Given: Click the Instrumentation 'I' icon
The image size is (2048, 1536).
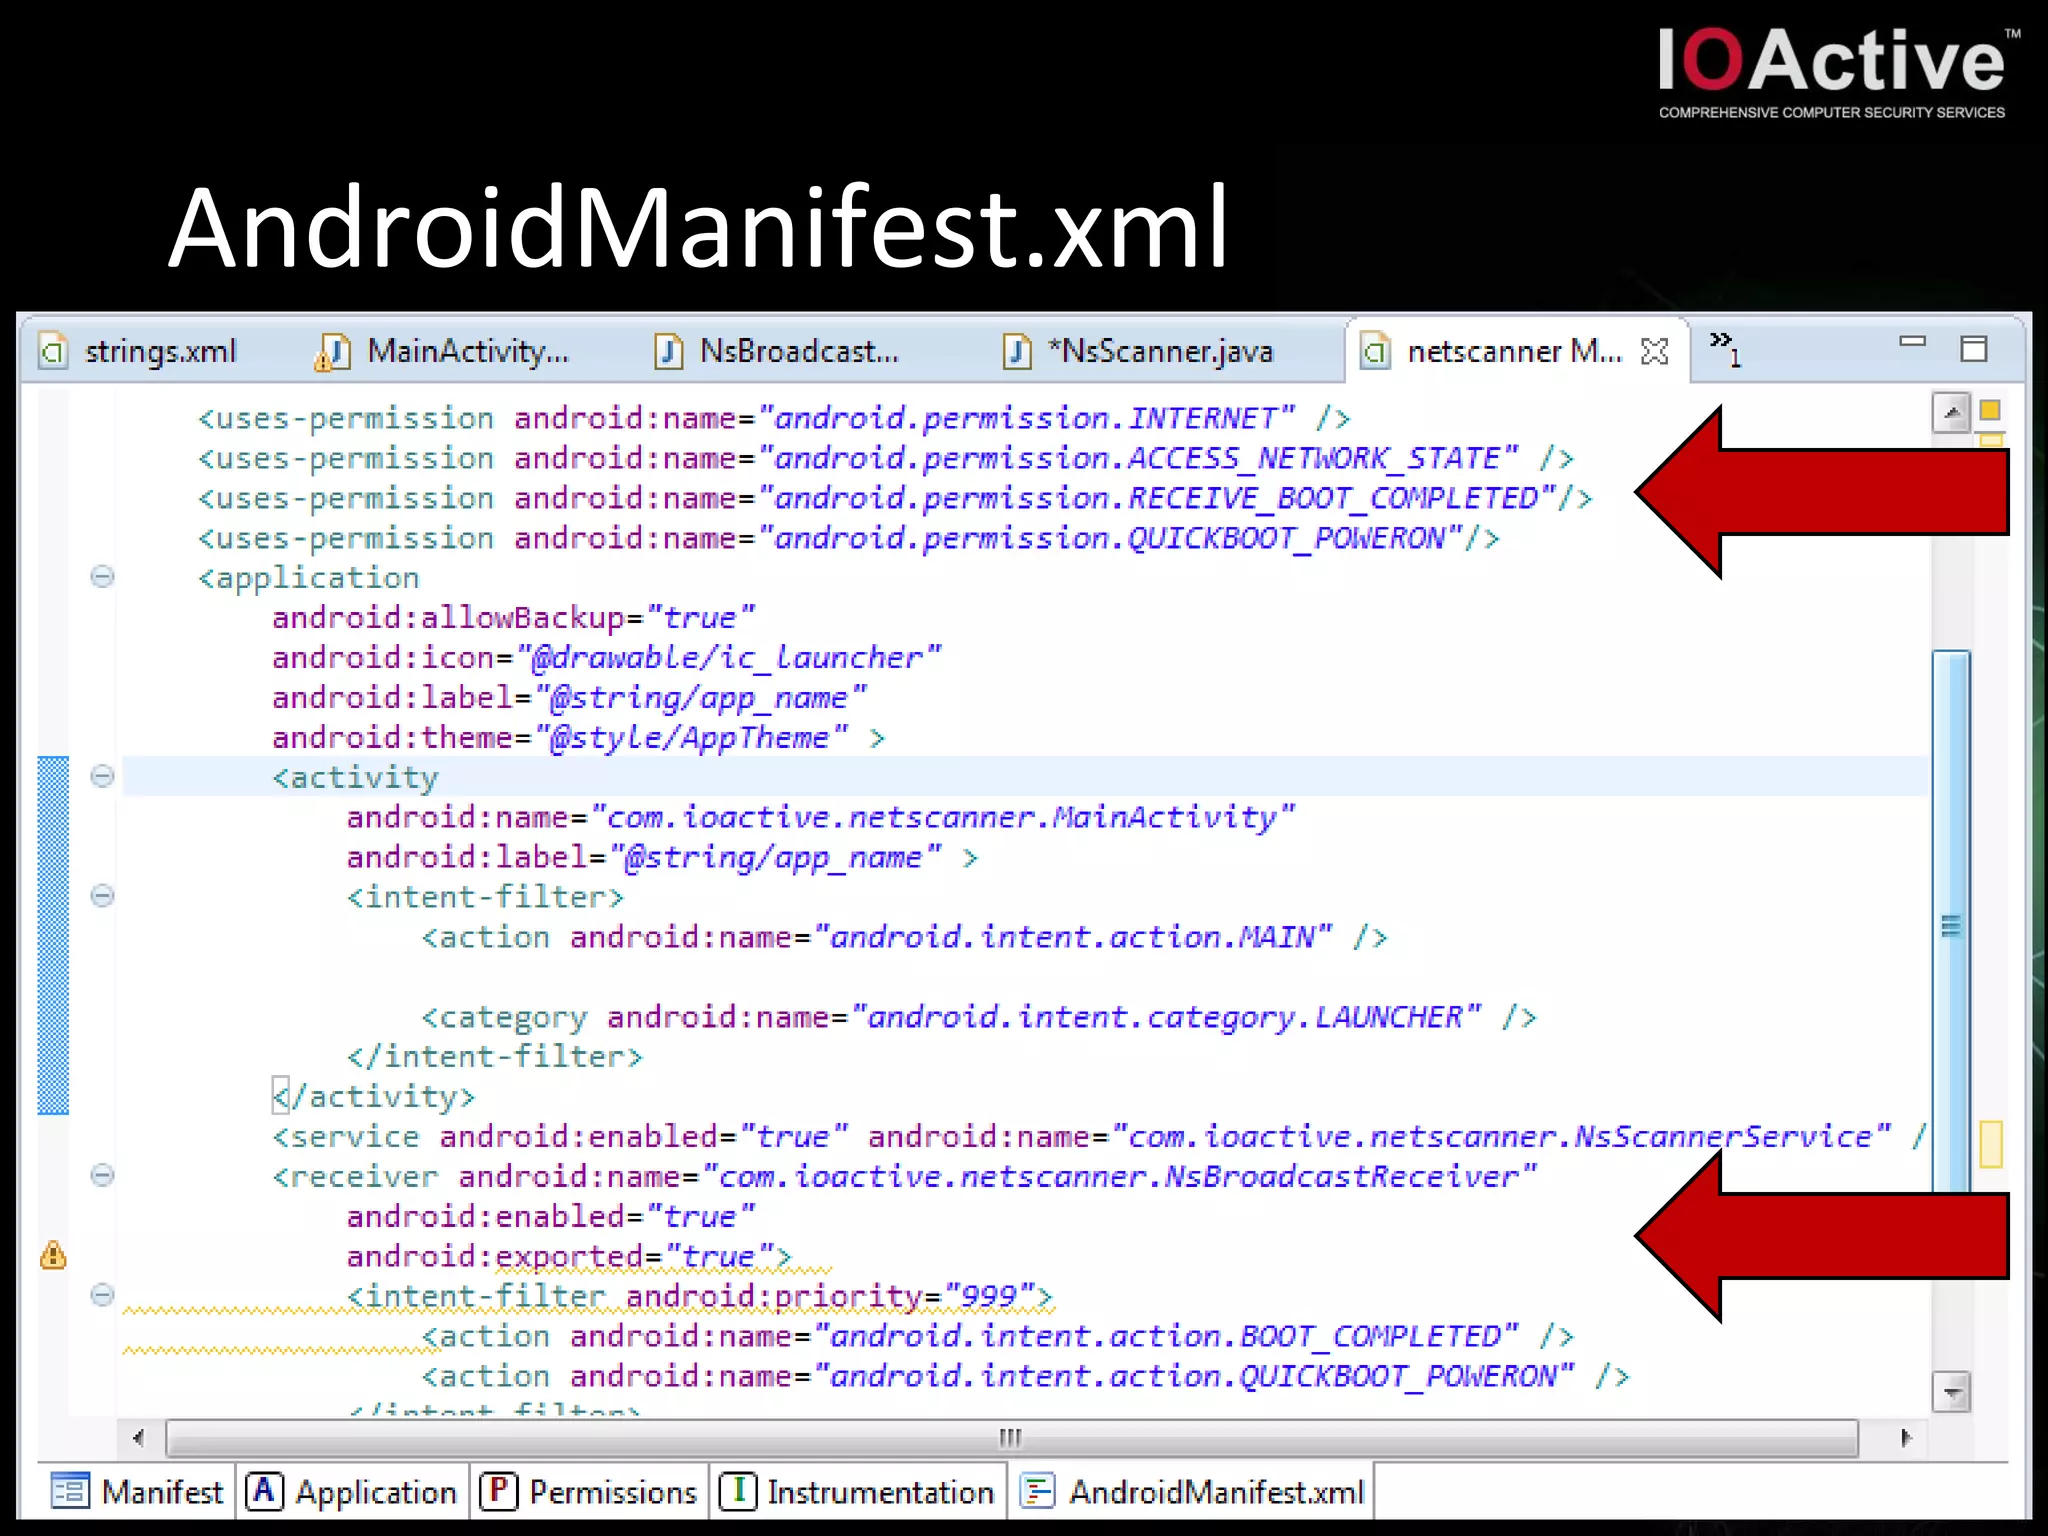Looking at the screenshot, I should 738,1492.
